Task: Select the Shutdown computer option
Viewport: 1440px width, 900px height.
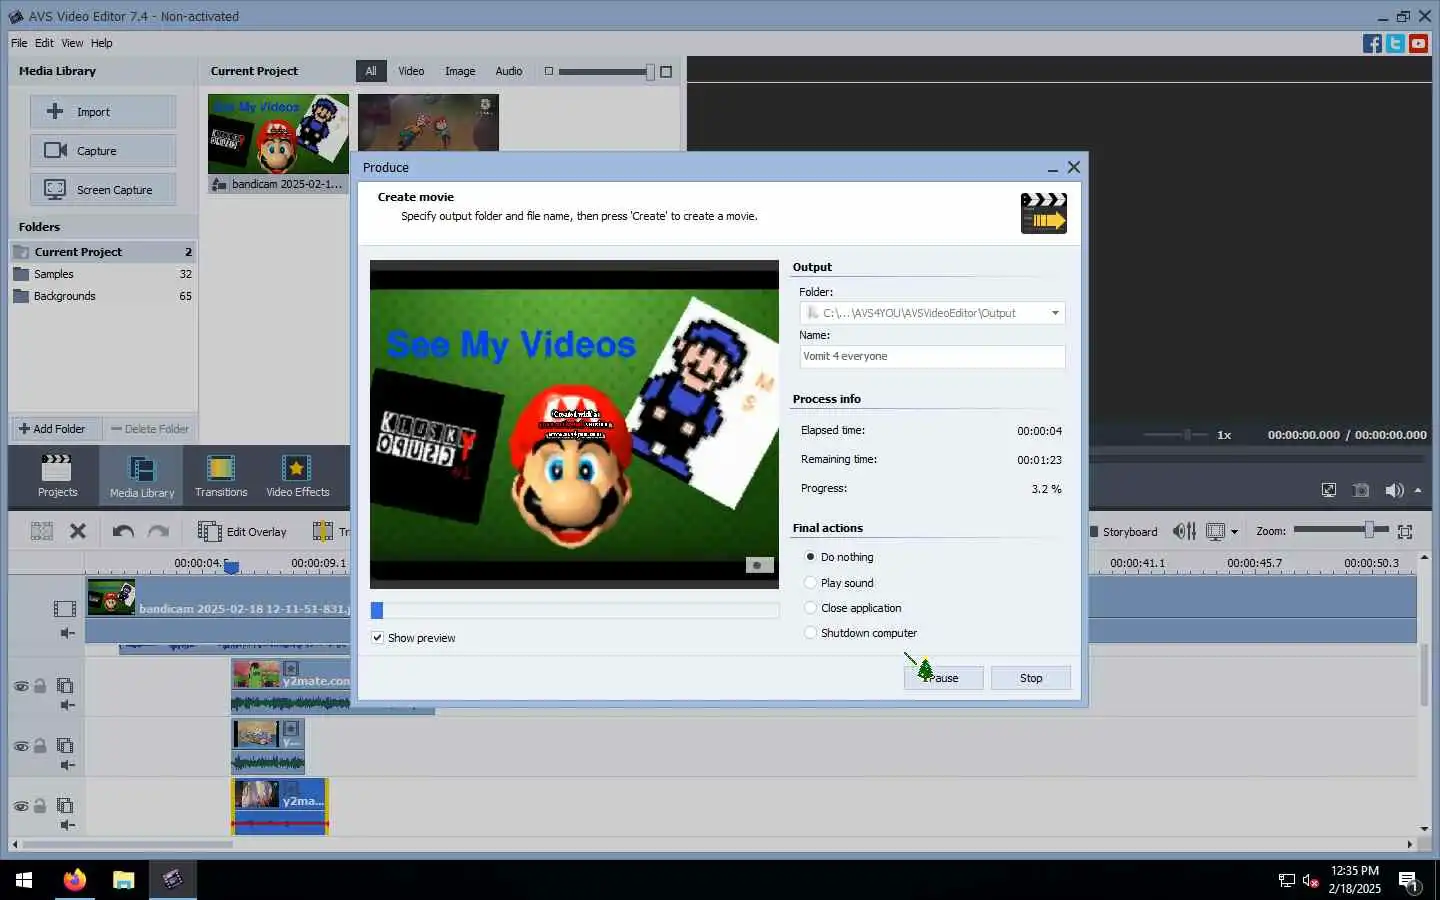Action: point(810,632)
